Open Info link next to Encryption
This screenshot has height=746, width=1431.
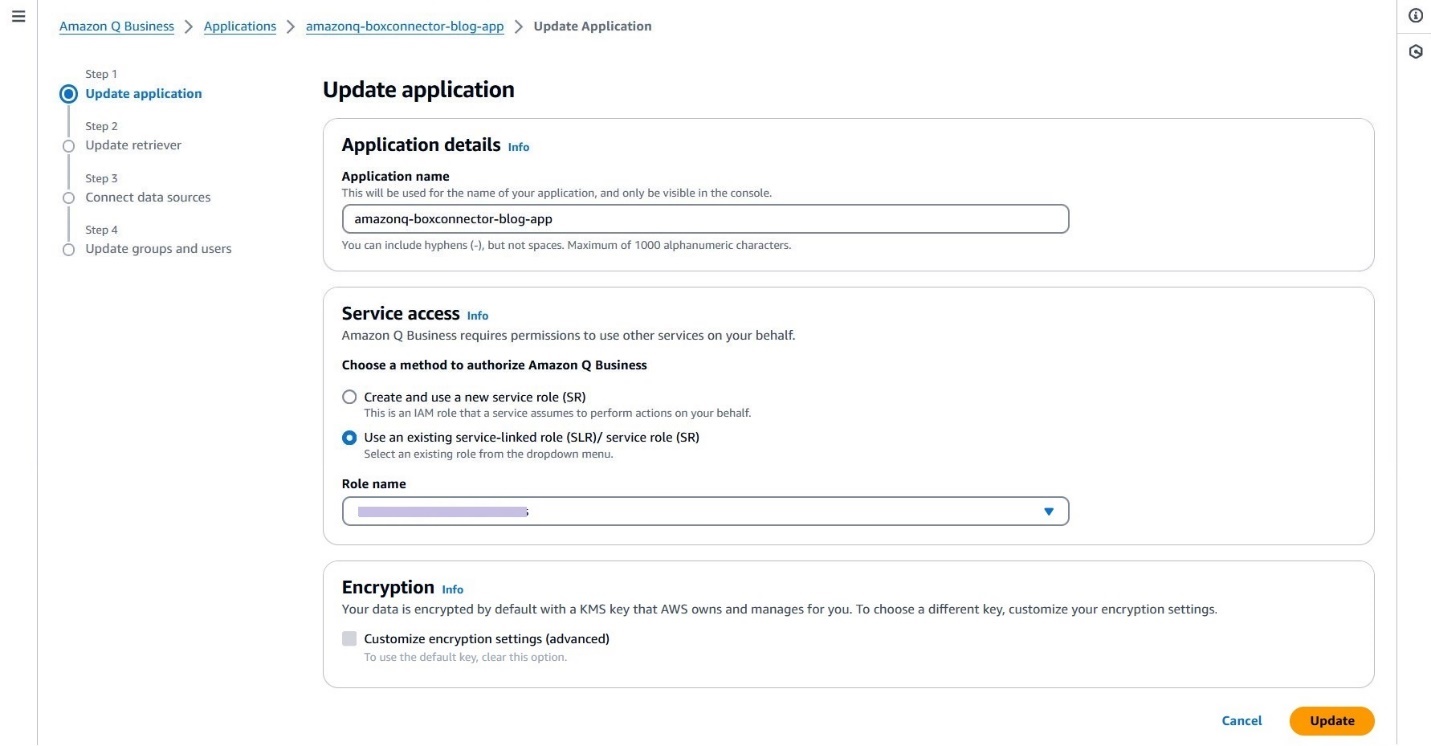[x=453, y=590]
